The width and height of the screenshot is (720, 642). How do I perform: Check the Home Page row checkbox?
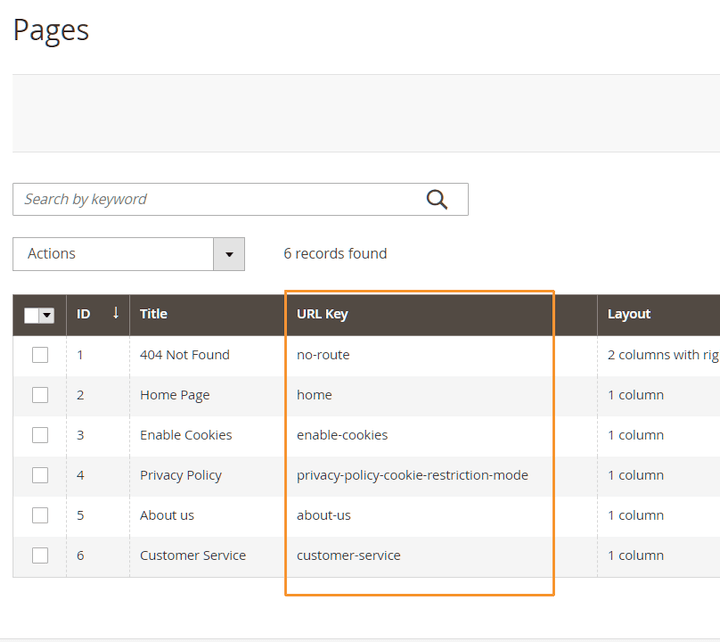[x=40, y=395]
